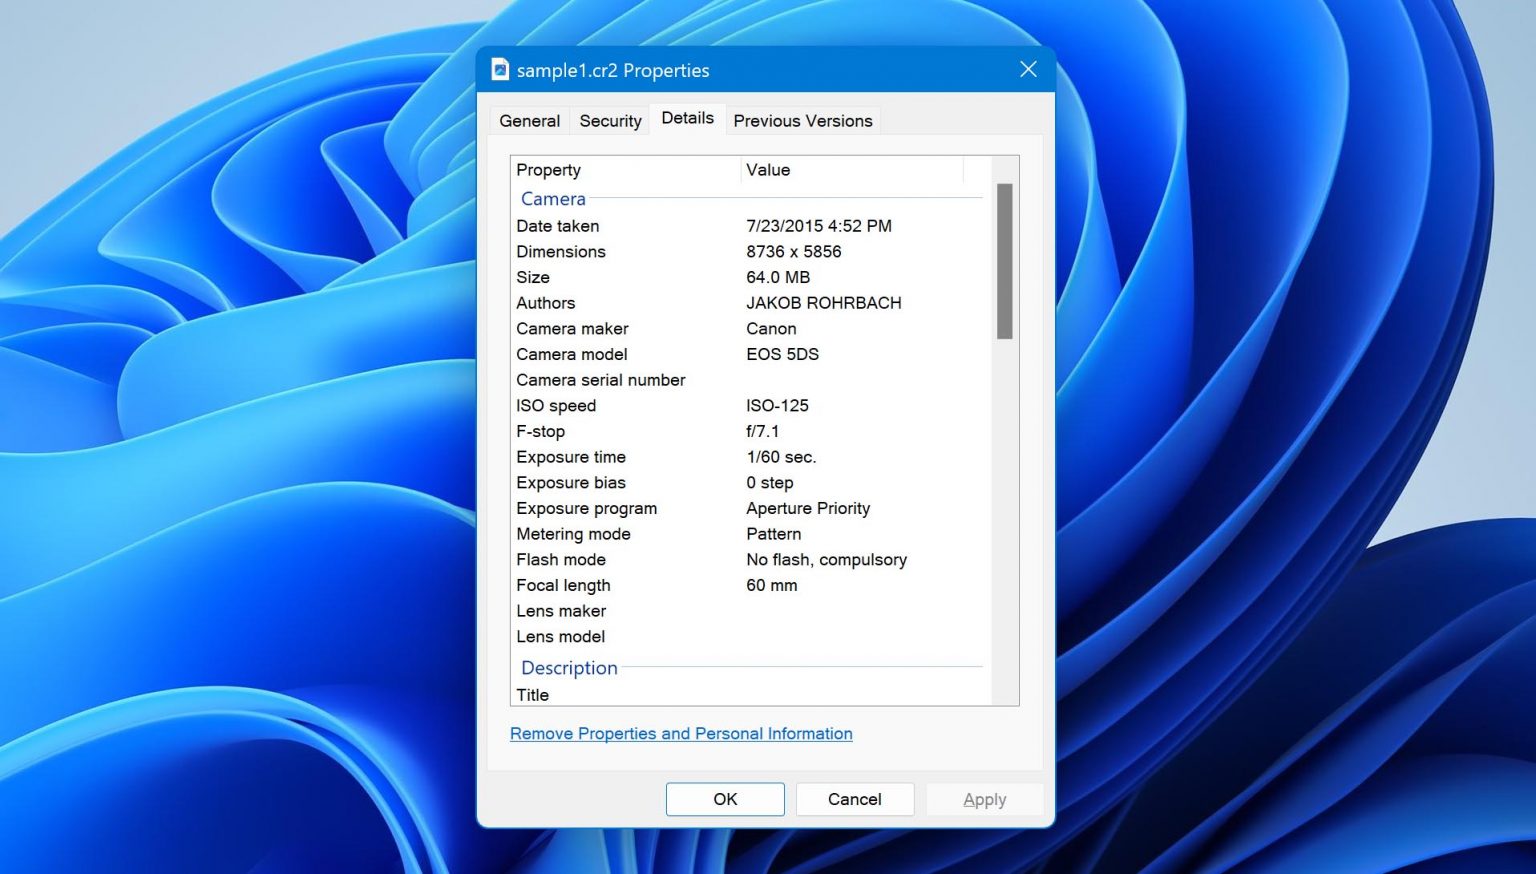
Task: Click the Date taken value field
Action: (818, 226)
